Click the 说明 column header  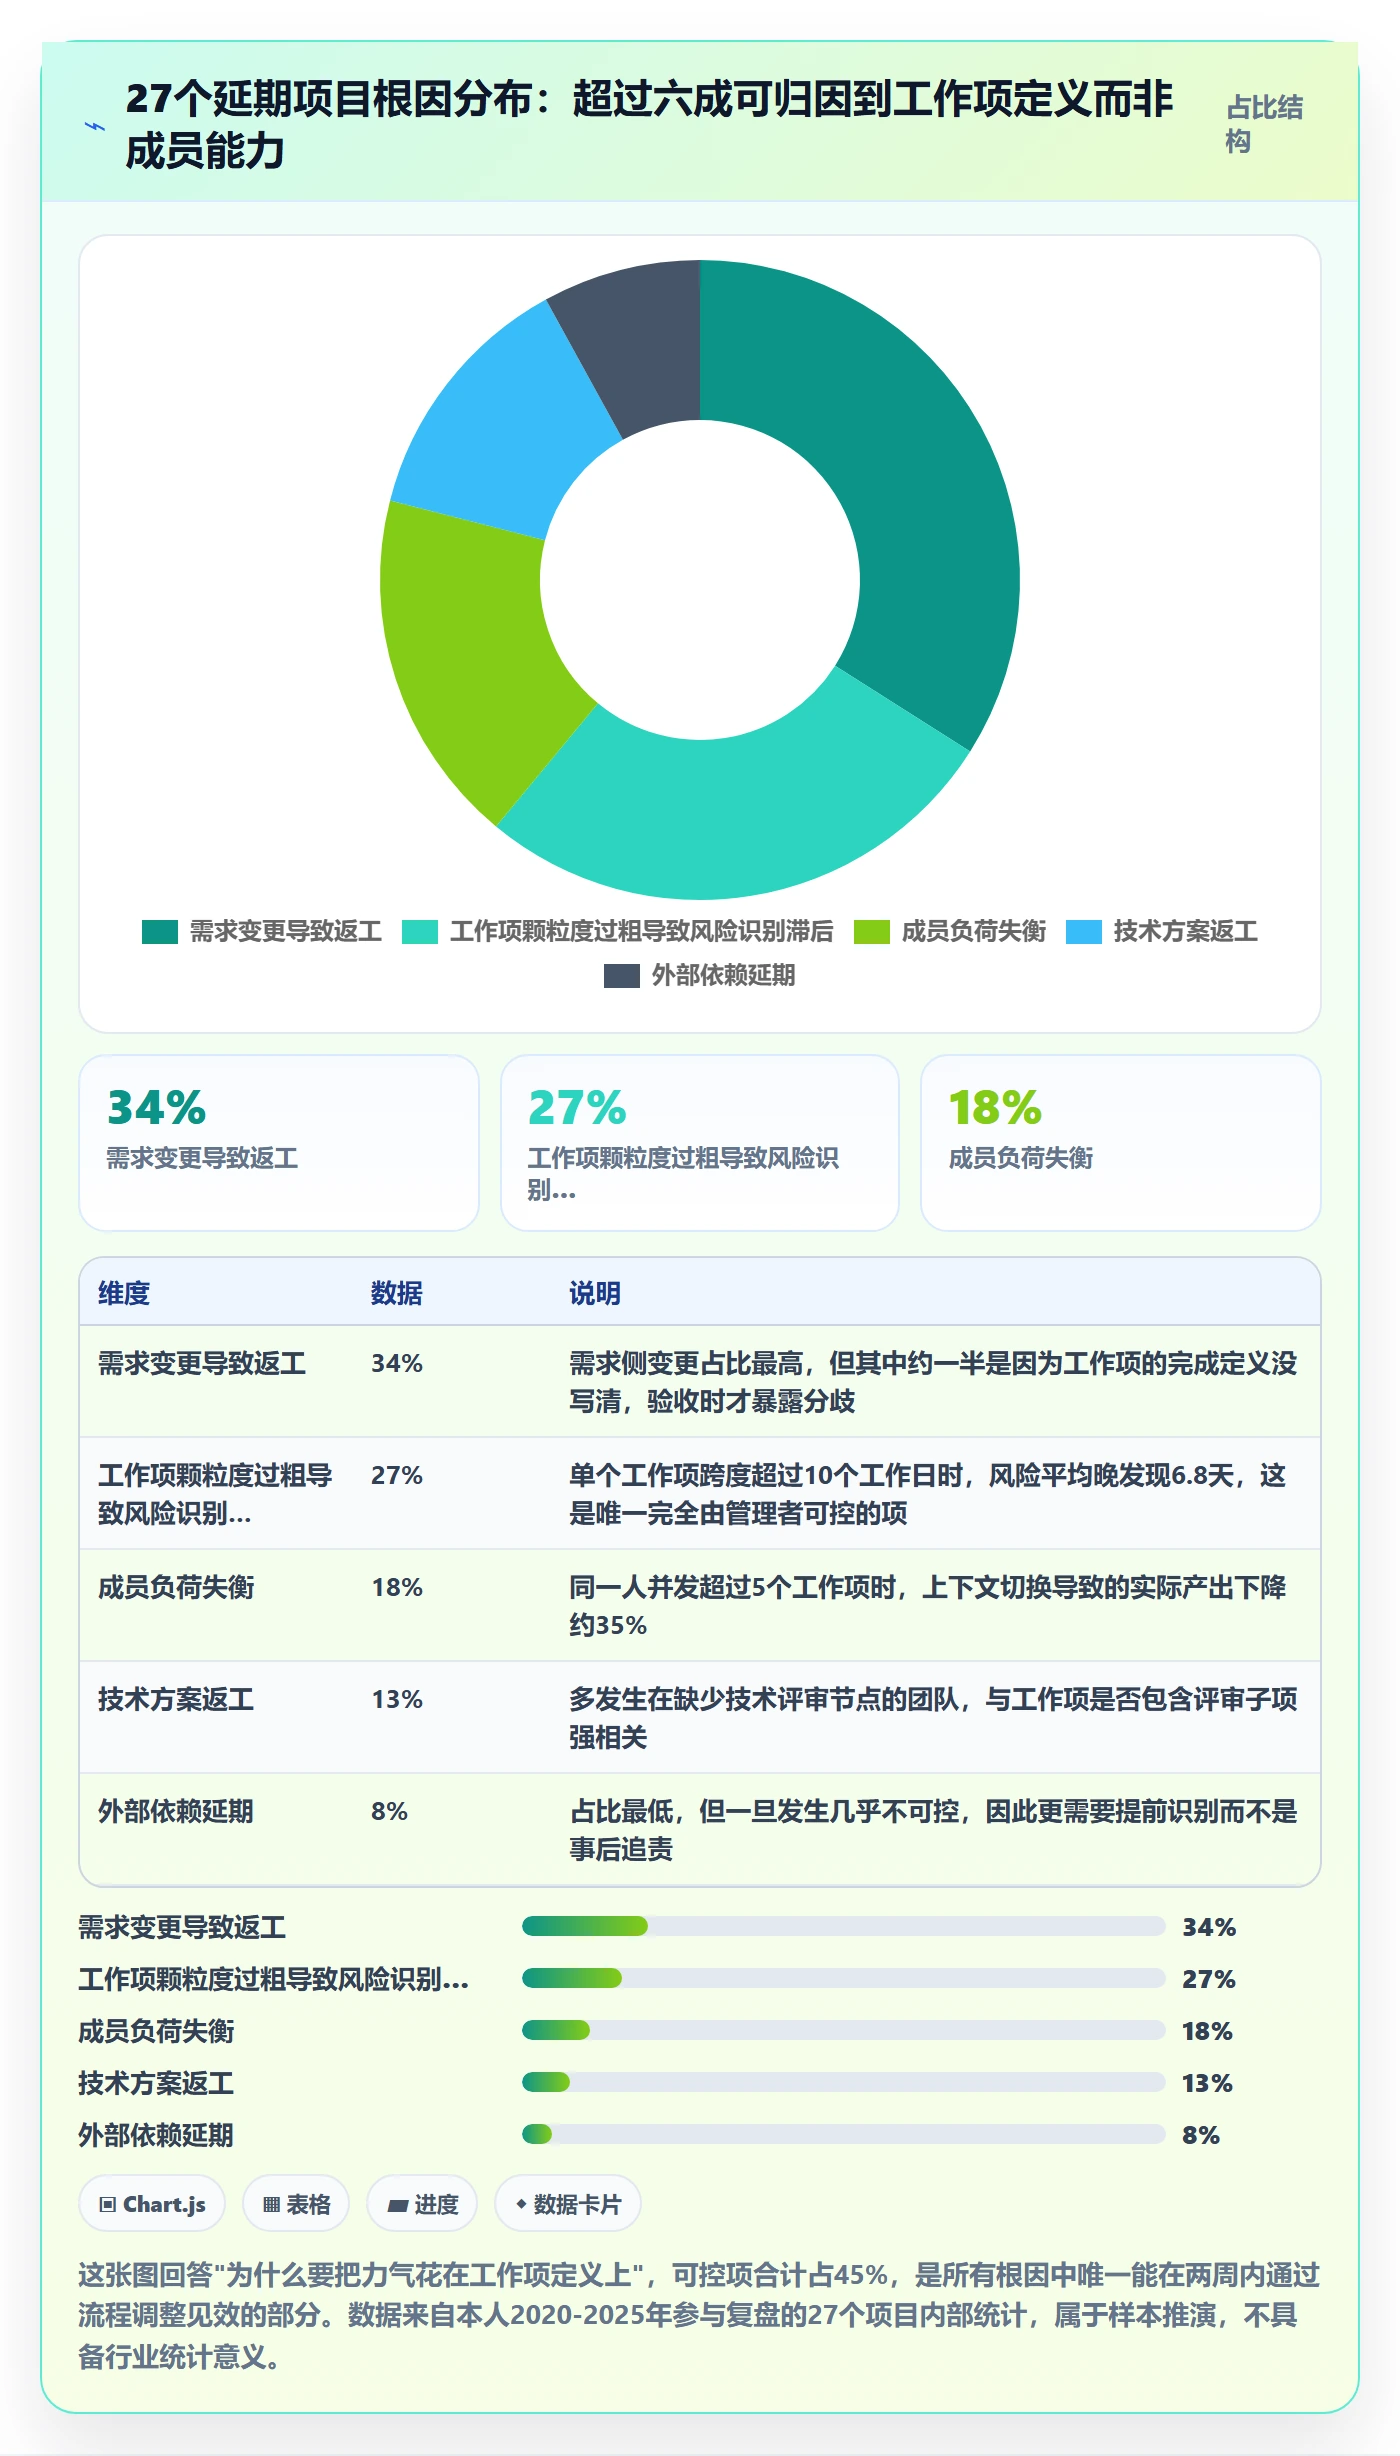[x=595, y=1293]
